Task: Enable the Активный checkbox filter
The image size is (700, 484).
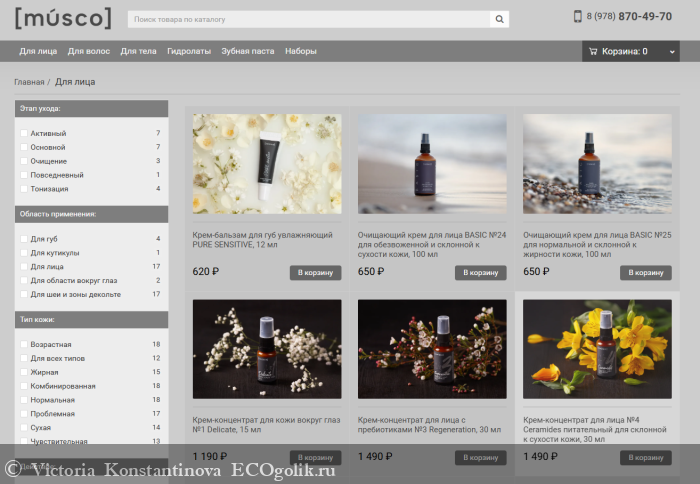Action: (x=24, y=133)
